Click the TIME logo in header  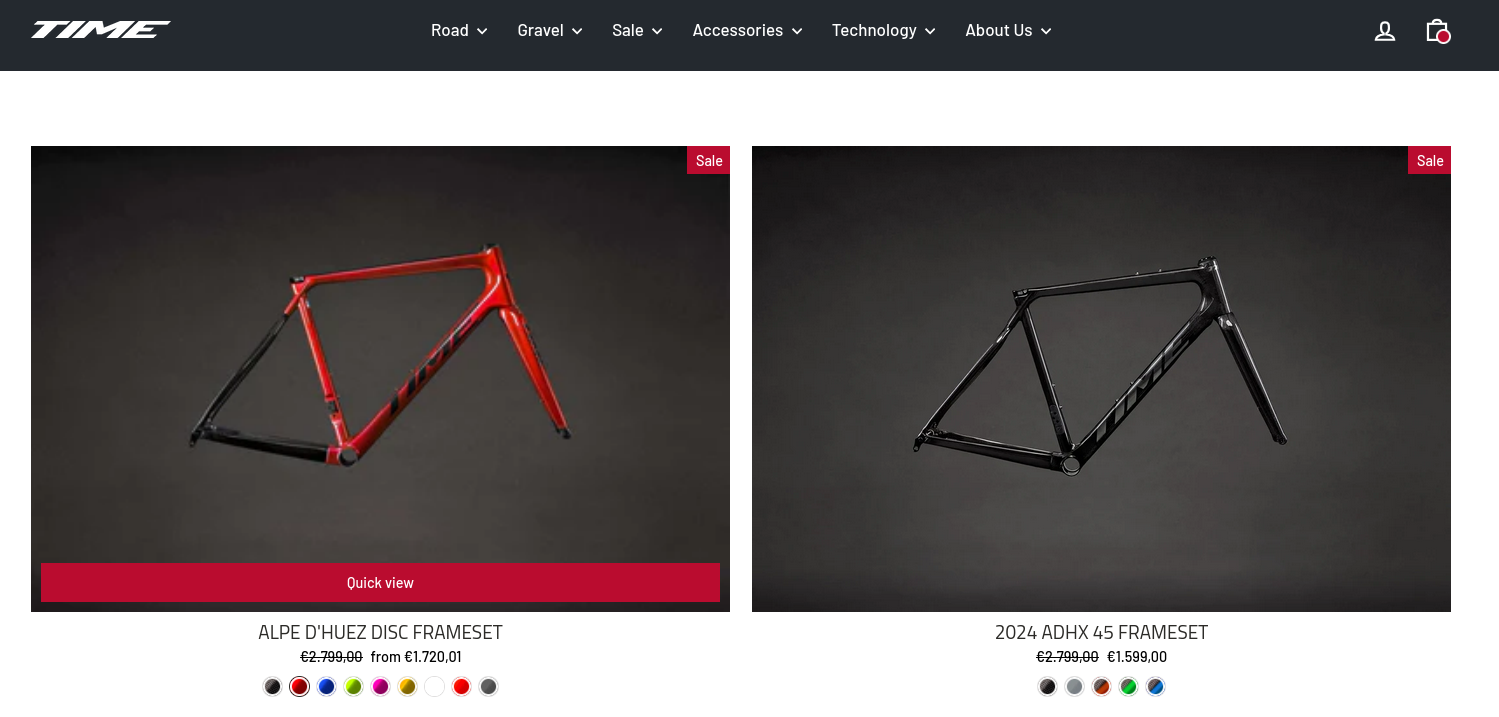101,30
